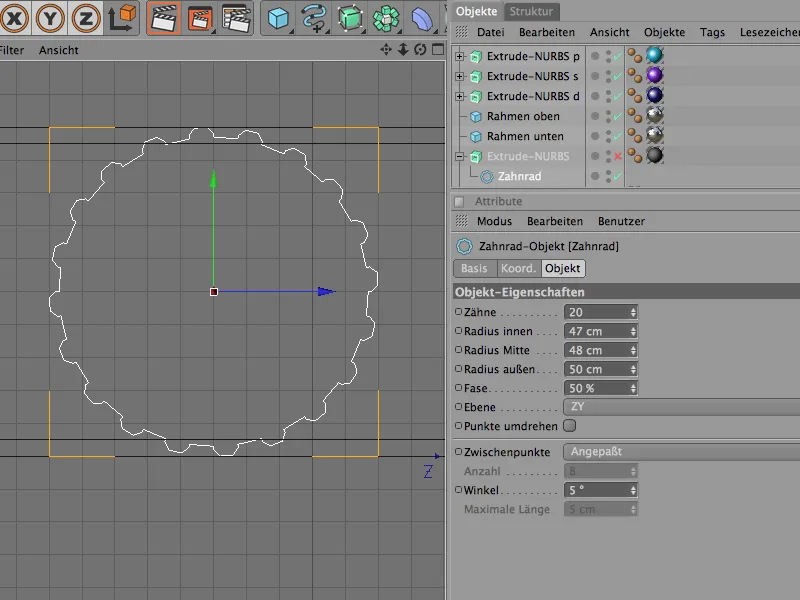Screen dimensions: 800x600
Task: Click the render view clapperboard icon
Action: (164, 18)
